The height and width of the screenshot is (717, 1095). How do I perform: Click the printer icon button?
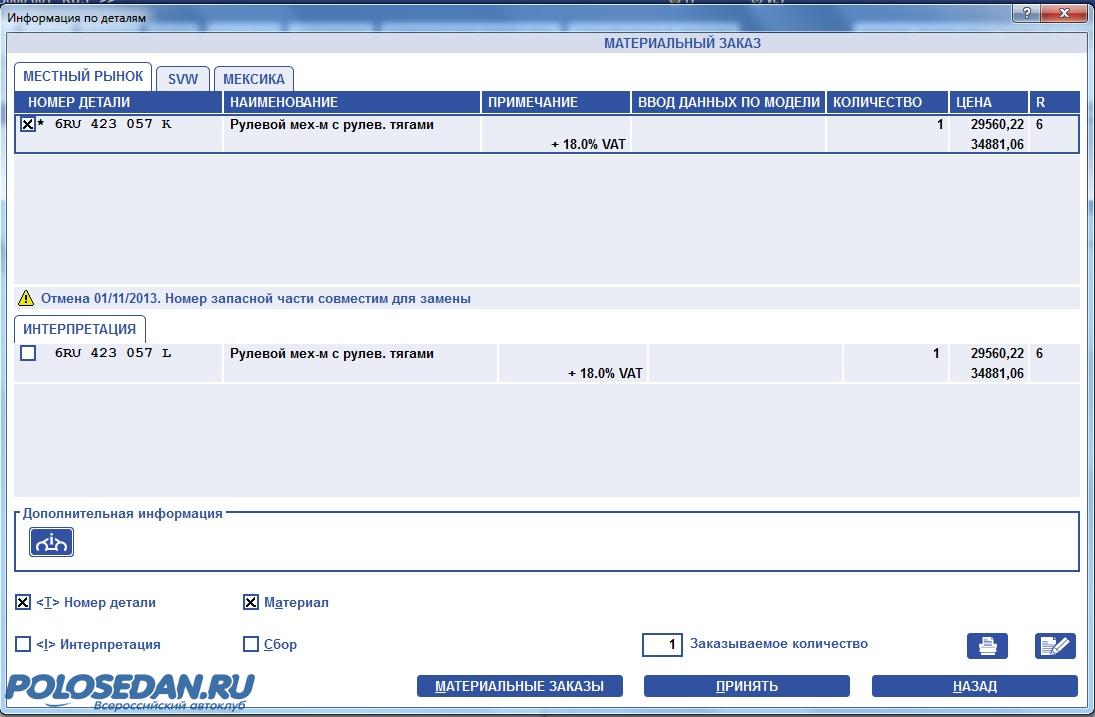pos(987,646)
